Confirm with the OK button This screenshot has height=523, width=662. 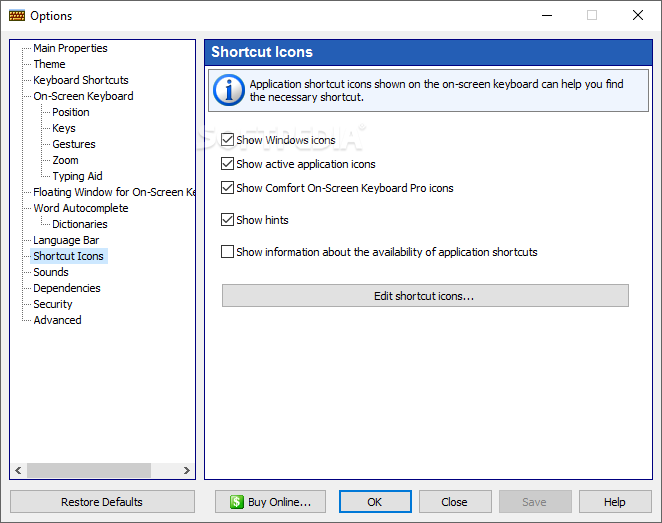point(375,502)
